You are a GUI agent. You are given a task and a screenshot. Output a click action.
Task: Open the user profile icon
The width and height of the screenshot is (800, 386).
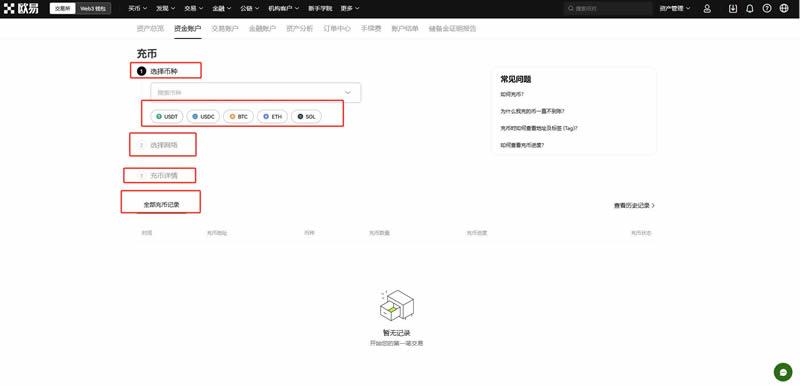click(707, 9)
